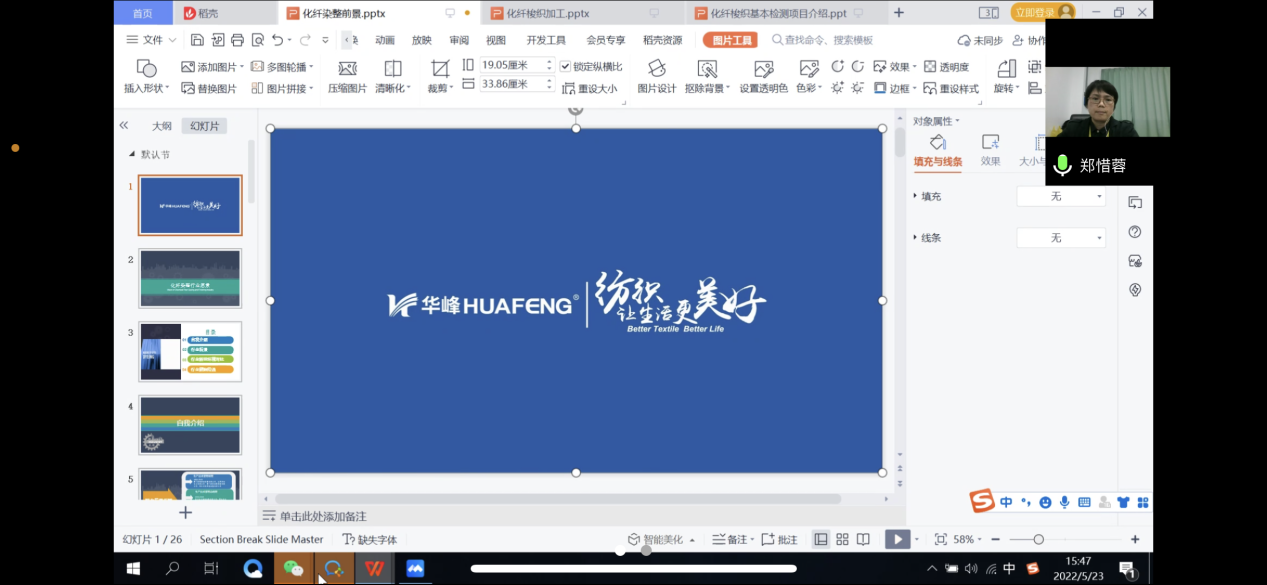Click Remove Background (抠除背景) icon
1267x585 pixels.
coord(707,68)
